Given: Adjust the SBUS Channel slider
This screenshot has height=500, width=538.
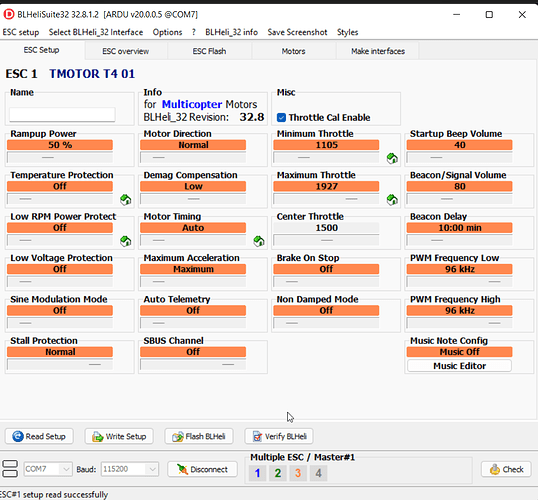Looking at the screenshot, I should pyautogui.click(x=193, y=364).
